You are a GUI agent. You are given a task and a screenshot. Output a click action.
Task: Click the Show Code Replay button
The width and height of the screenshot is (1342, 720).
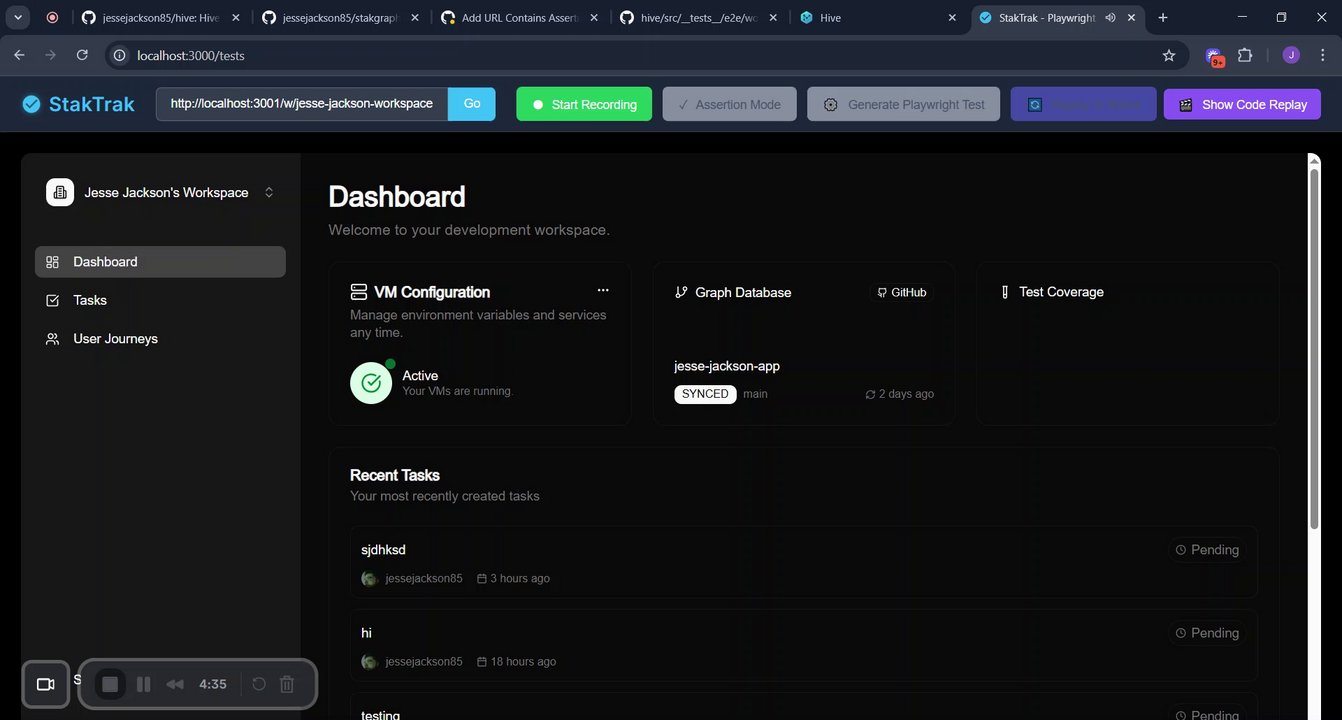(1242, 104)
